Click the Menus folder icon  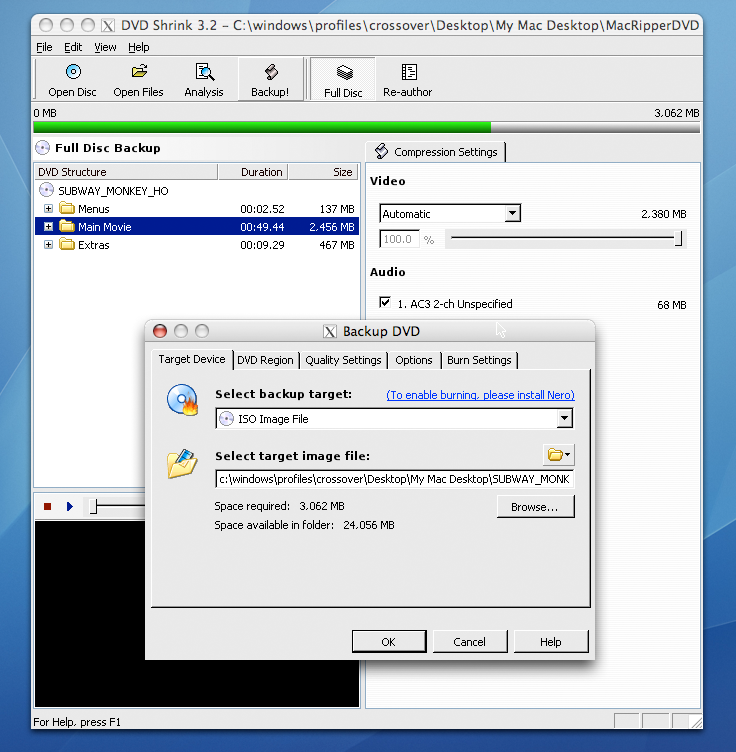67,208
